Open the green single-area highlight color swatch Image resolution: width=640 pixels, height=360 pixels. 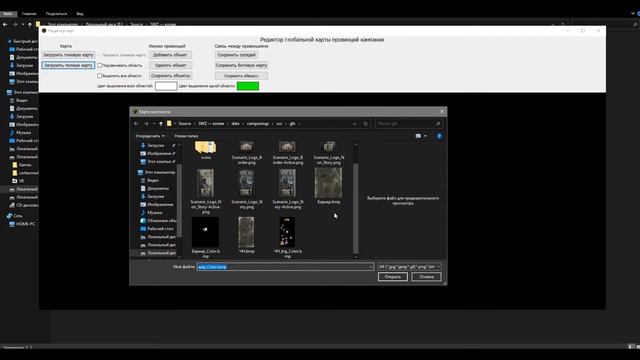[248, 86]
